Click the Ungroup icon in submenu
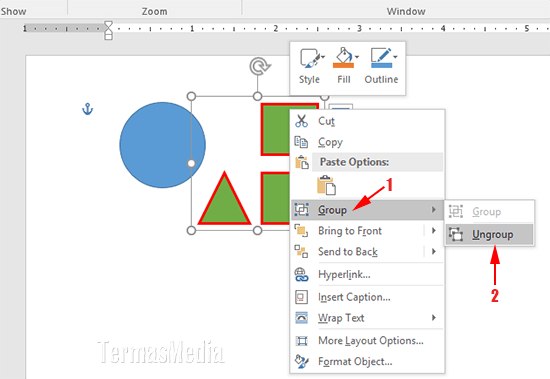Image resolution: width=550 pixels, height=379 pixels. pos(456,234)
